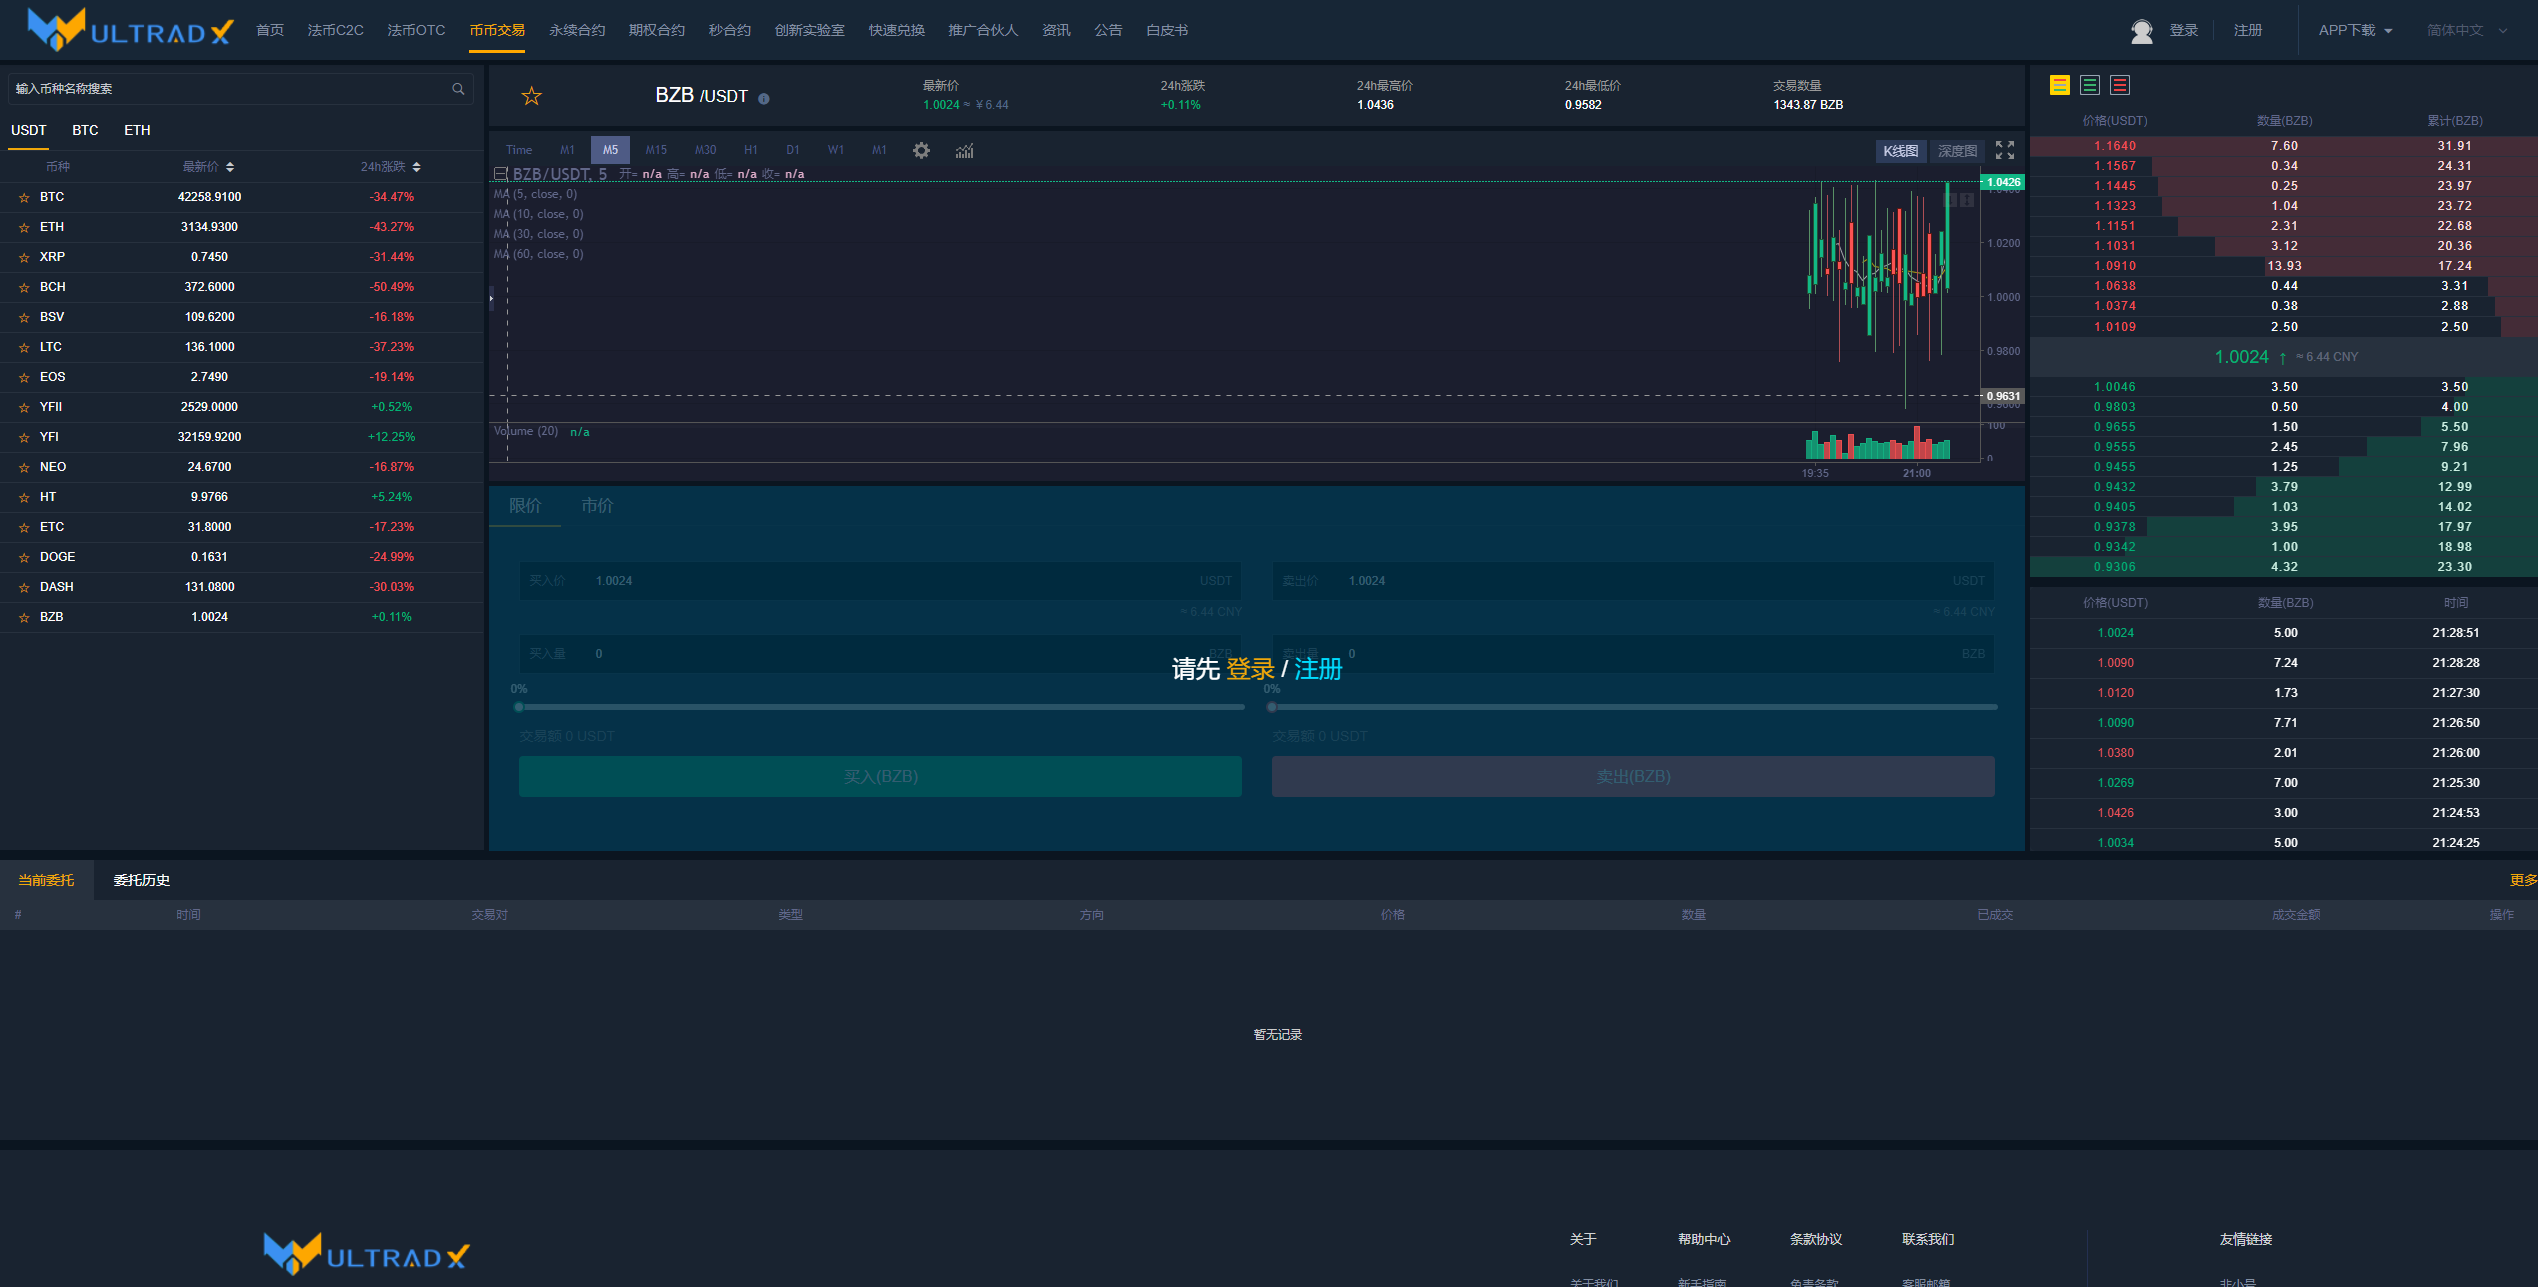Show only buy orders in order book
2538x1287 pixels.
(x=2089, y=85)
